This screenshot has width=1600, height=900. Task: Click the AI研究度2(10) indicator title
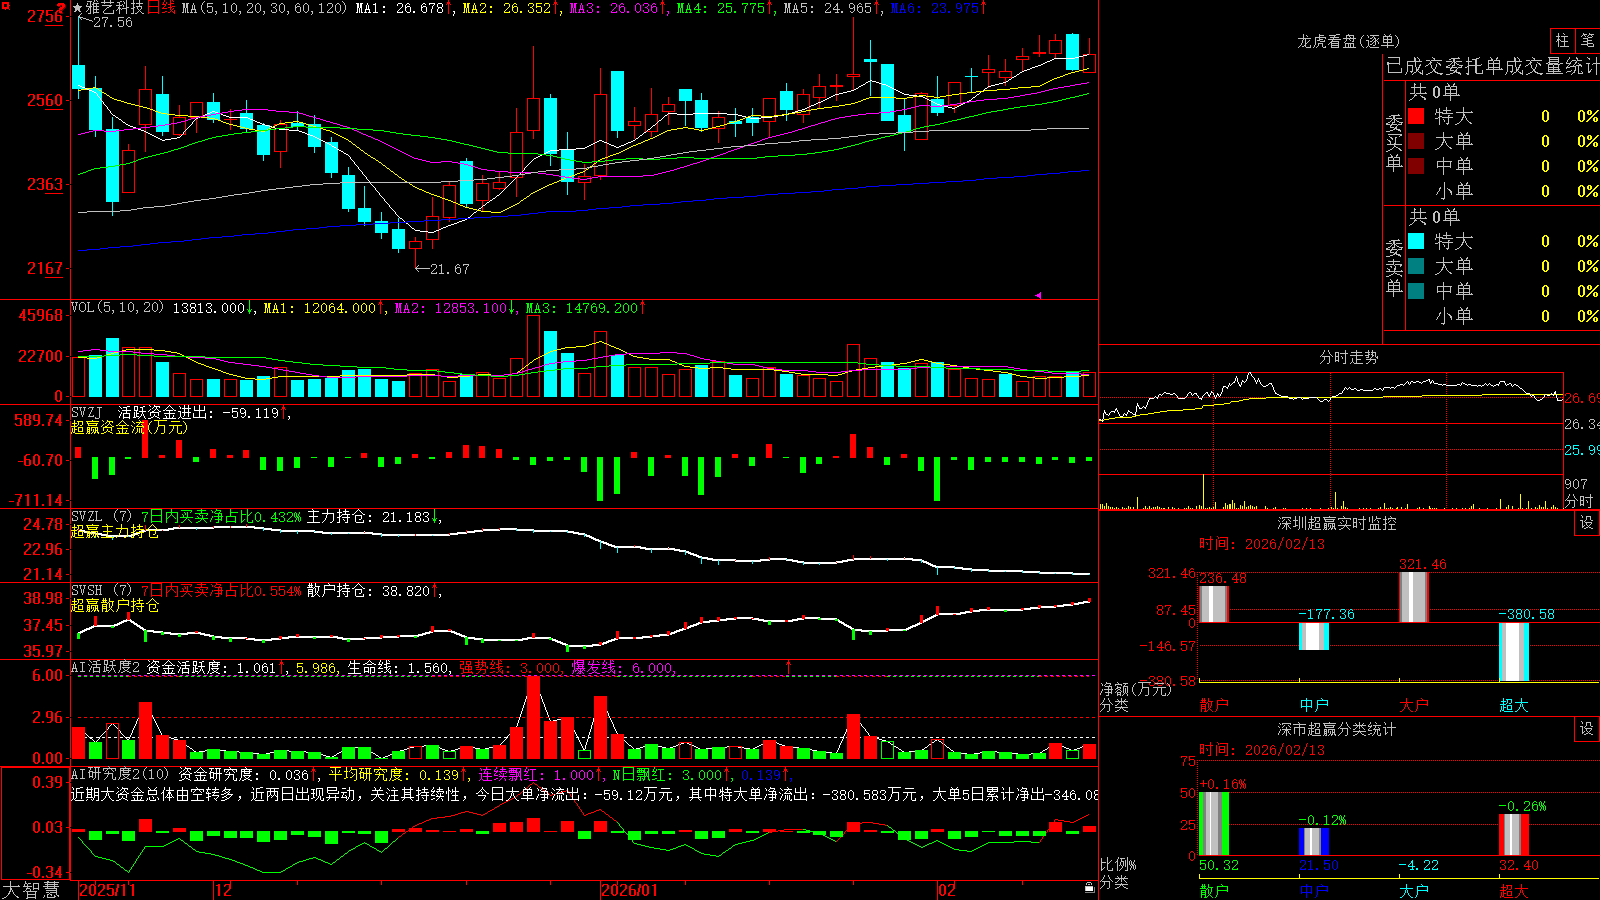pyautogui.click(x=120, y=774)
